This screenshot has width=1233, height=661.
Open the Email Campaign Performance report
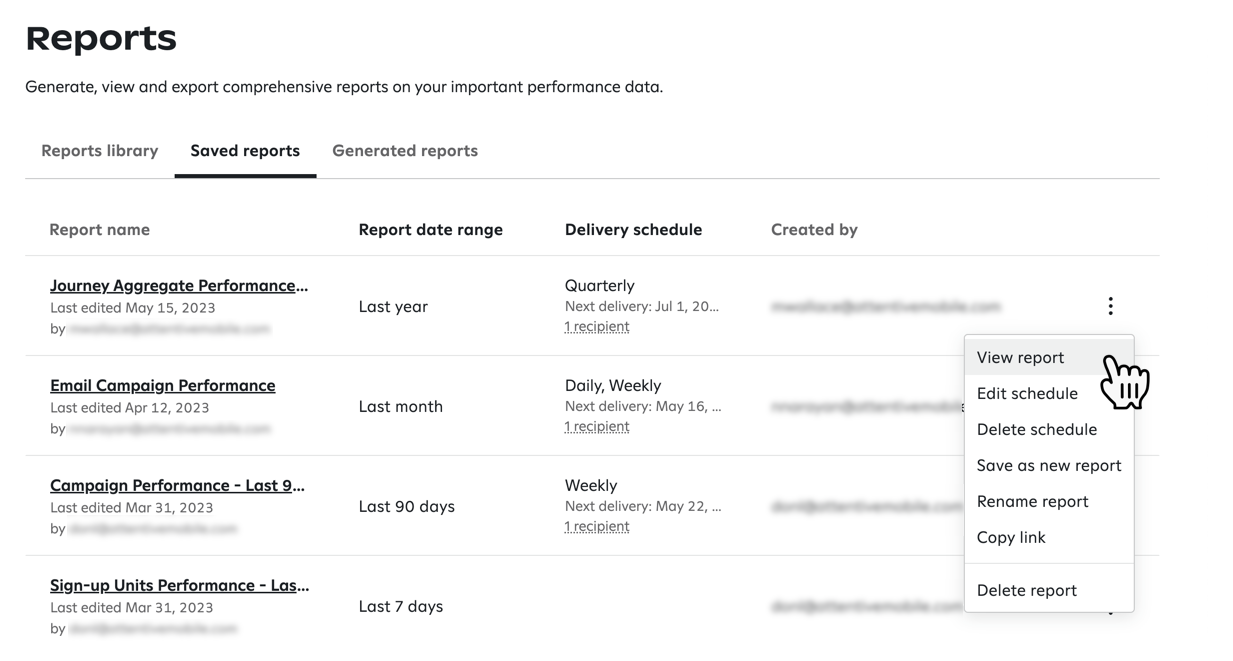click(162, 385)
